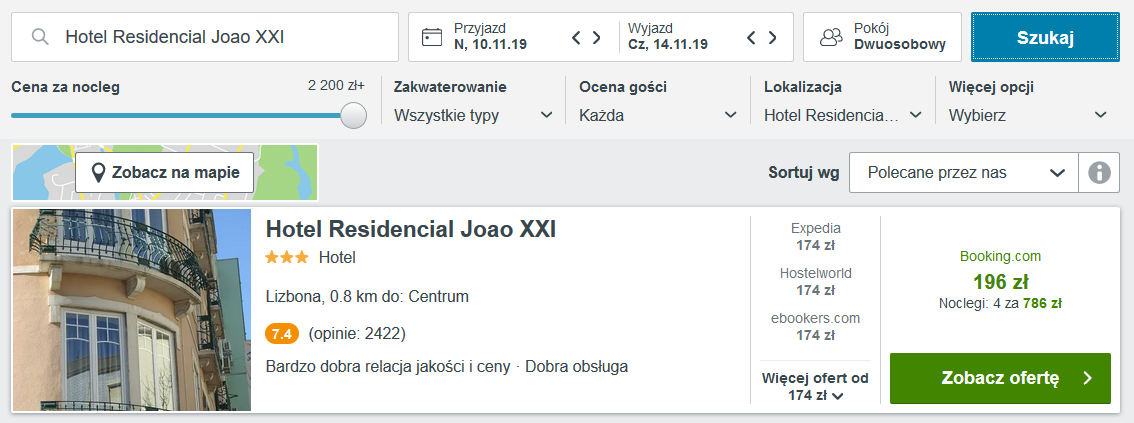This screenshot has height=423, width=1134.
Task: Open Sortuj wg Polecane przez nas dropdown
Action: click(964, 173)
